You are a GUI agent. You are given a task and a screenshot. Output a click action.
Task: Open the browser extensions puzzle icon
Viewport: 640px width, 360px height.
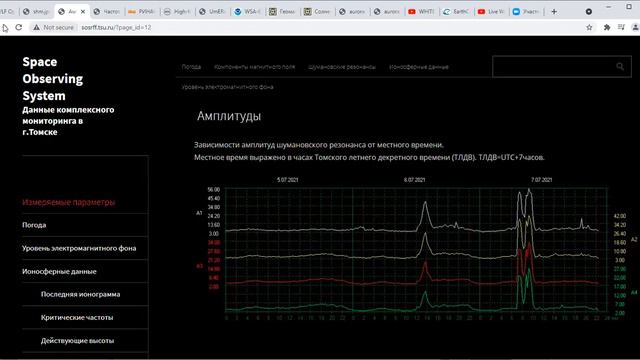tap(607, 27)
